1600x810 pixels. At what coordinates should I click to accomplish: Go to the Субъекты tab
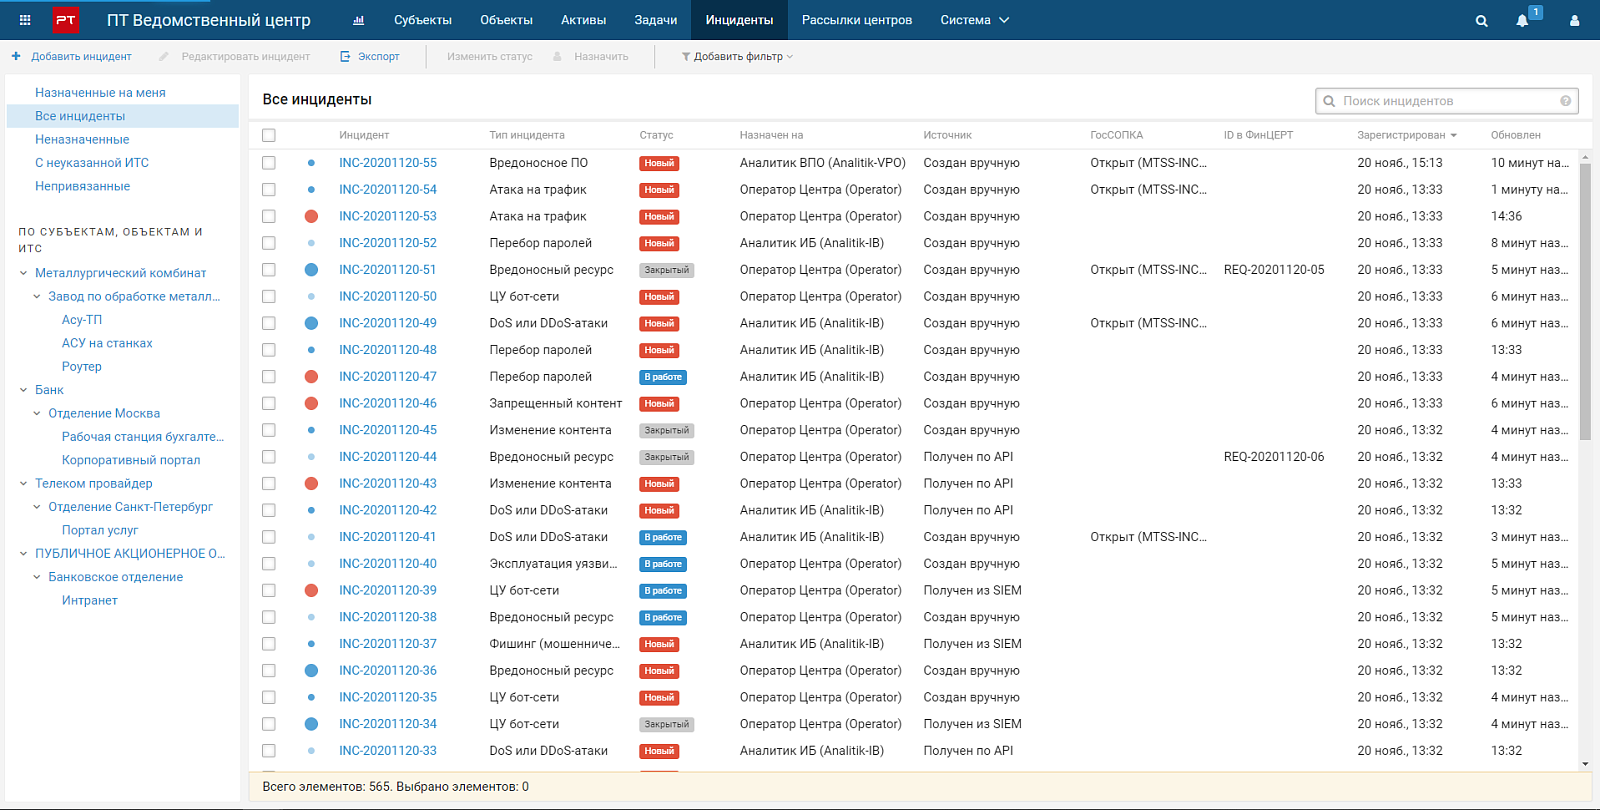tap(423, 20)
